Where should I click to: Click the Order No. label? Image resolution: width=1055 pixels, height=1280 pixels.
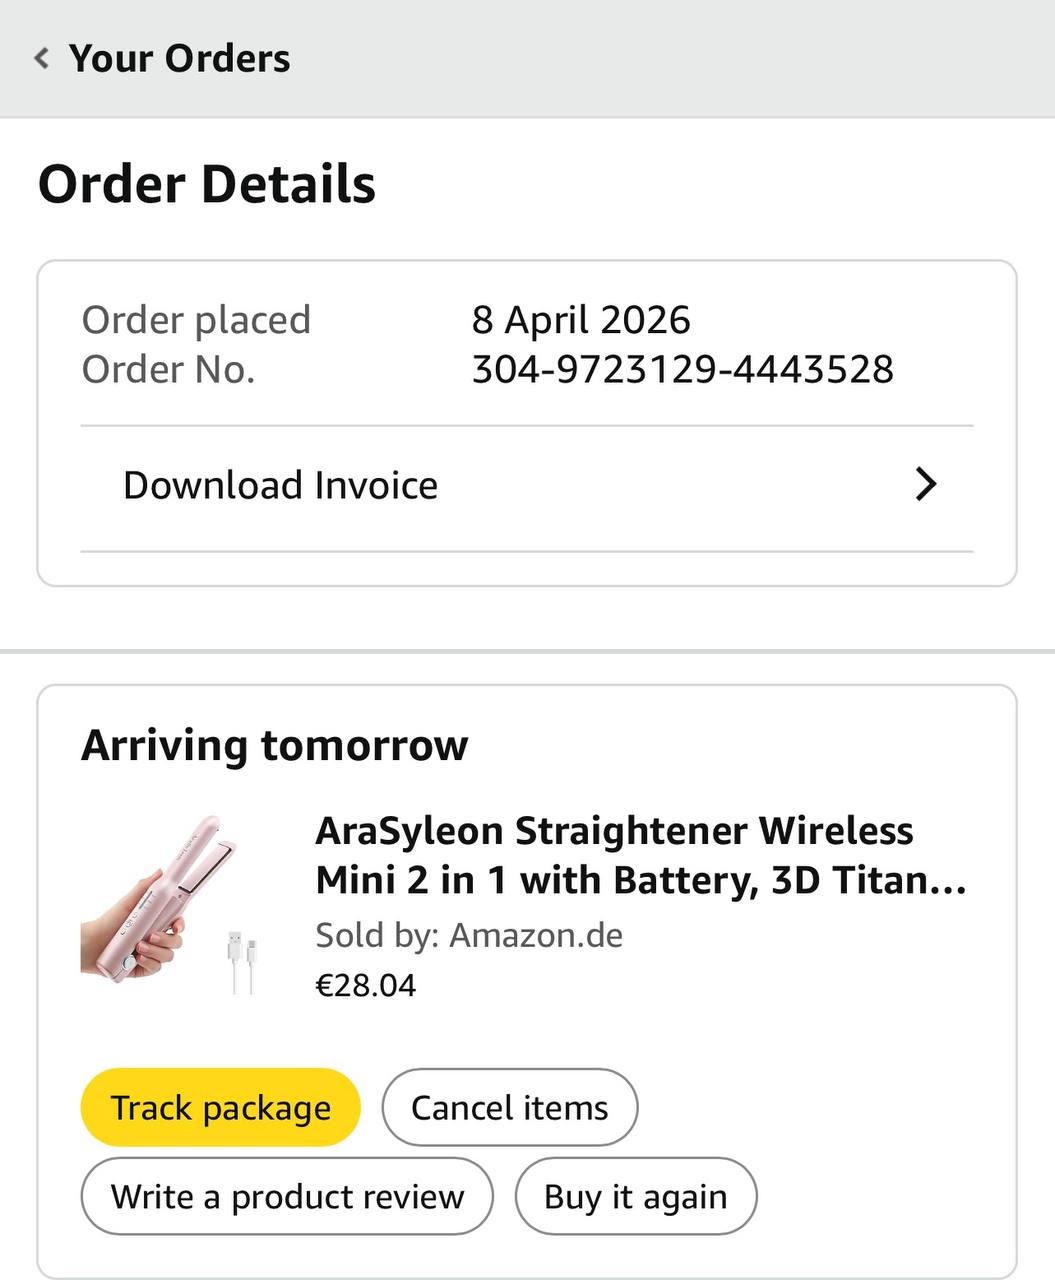tap(168, 370)
